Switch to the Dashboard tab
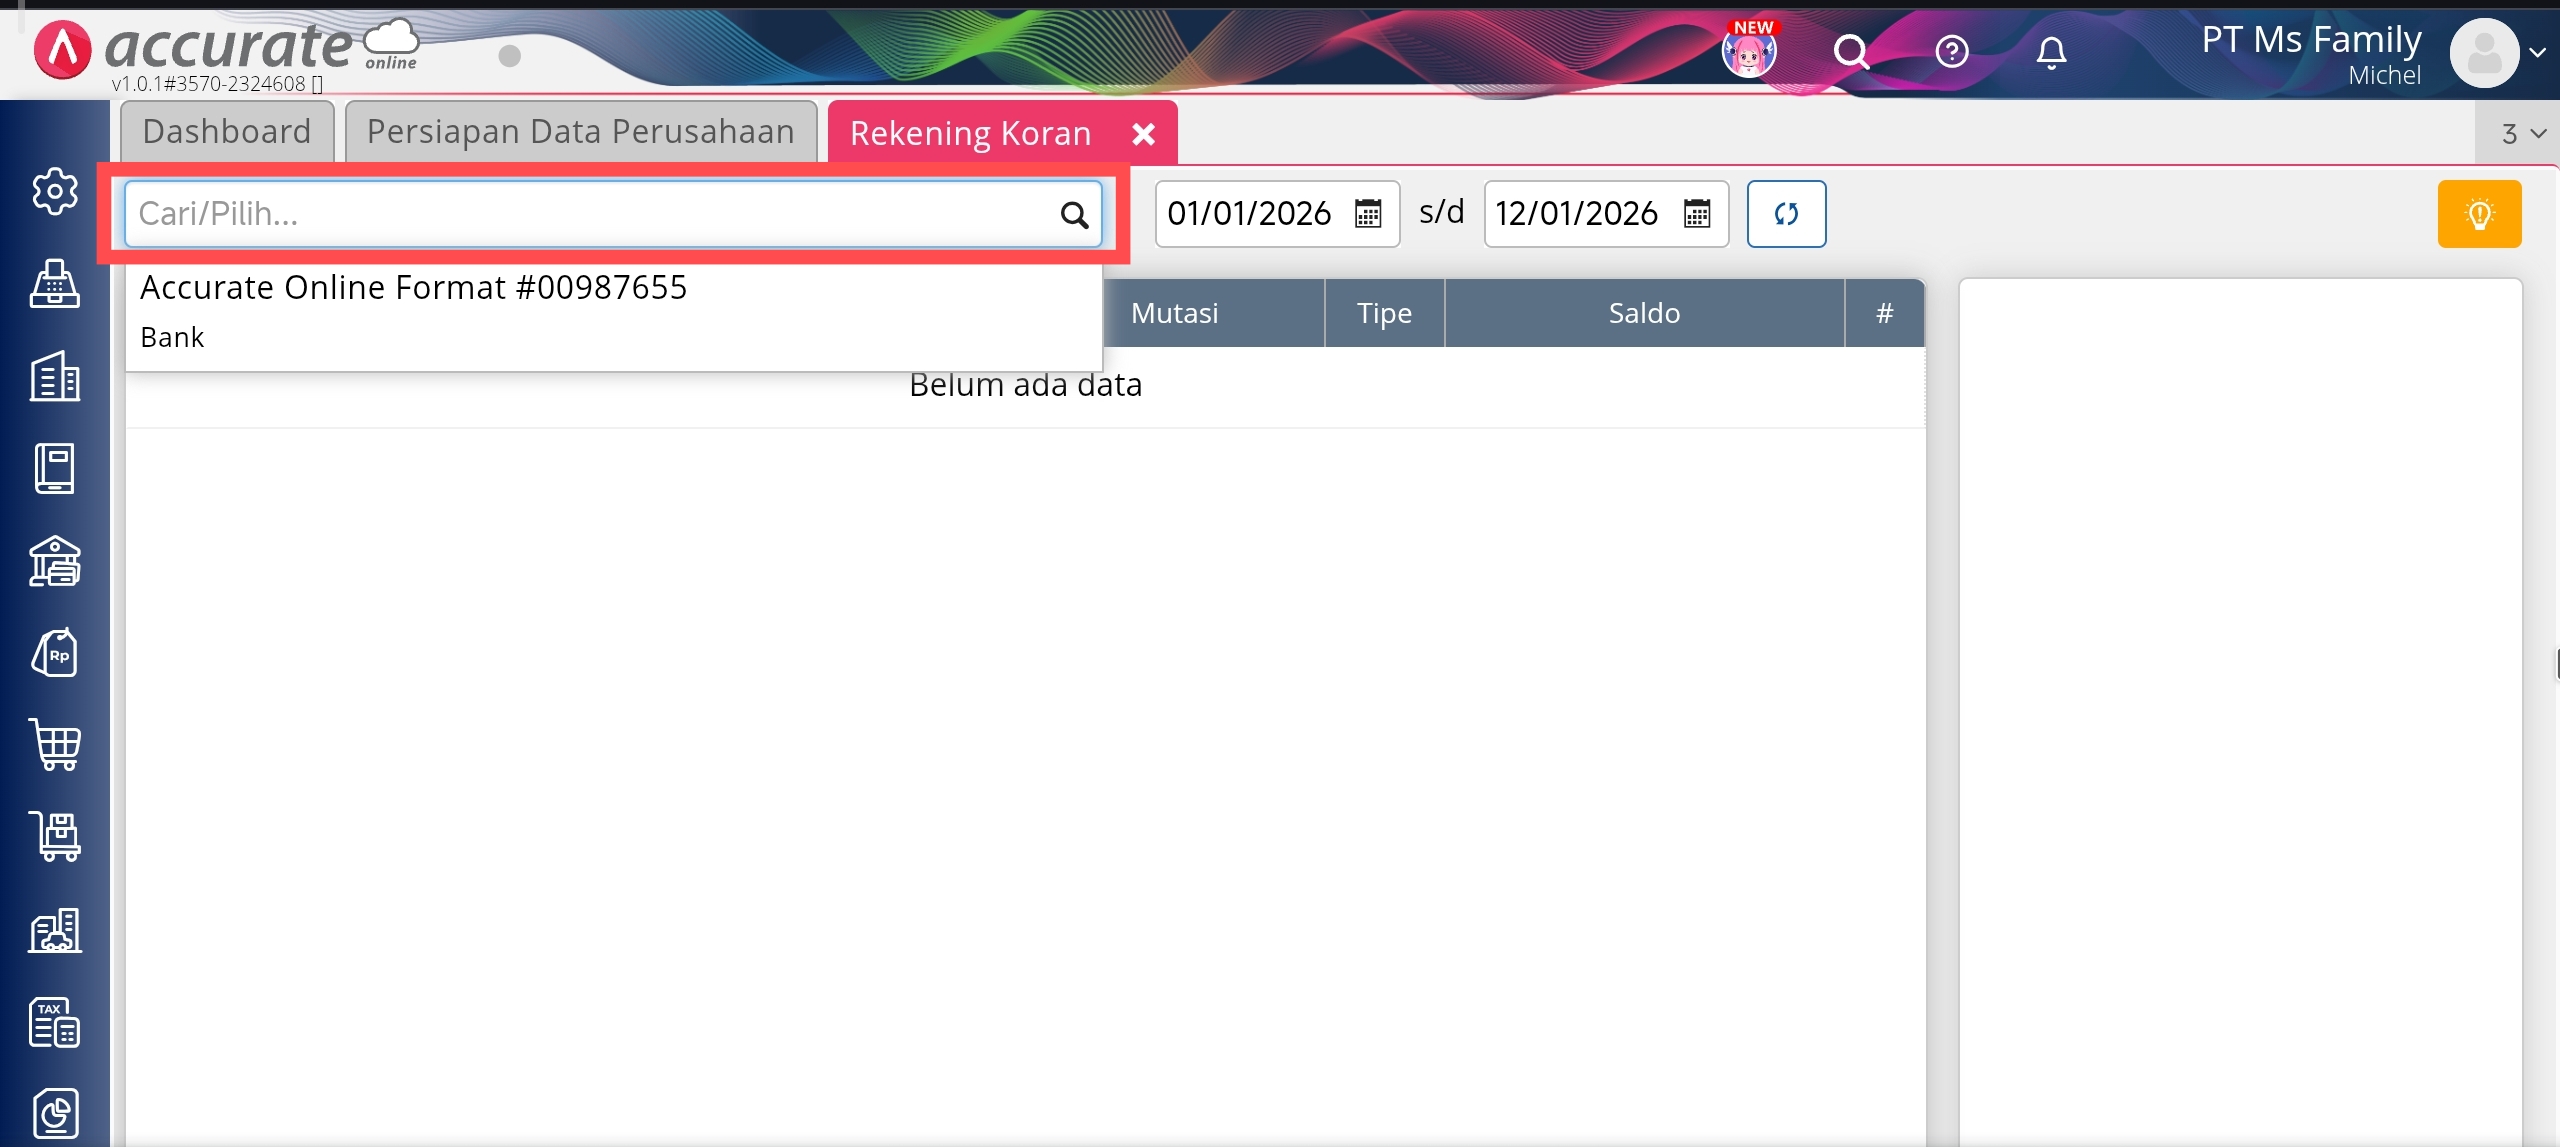The image size is (2560, 1147). coord(227,132)
